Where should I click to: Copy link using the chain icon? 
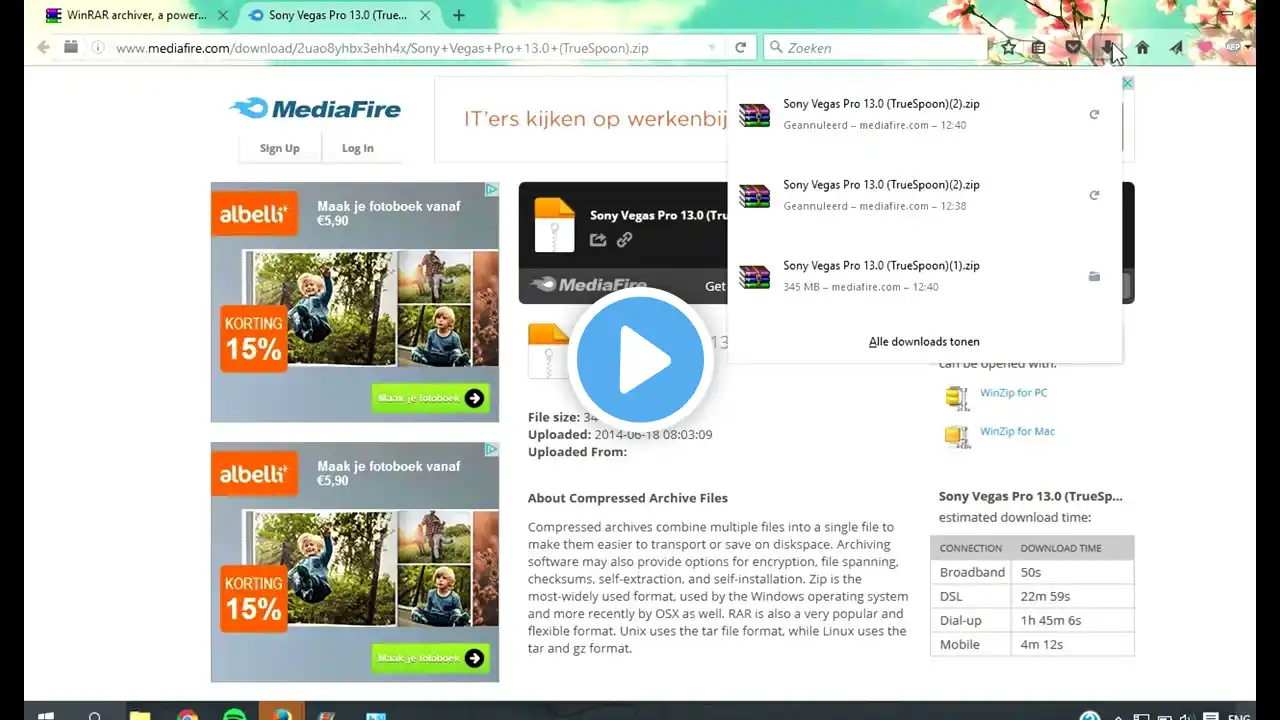pos(624,239)
